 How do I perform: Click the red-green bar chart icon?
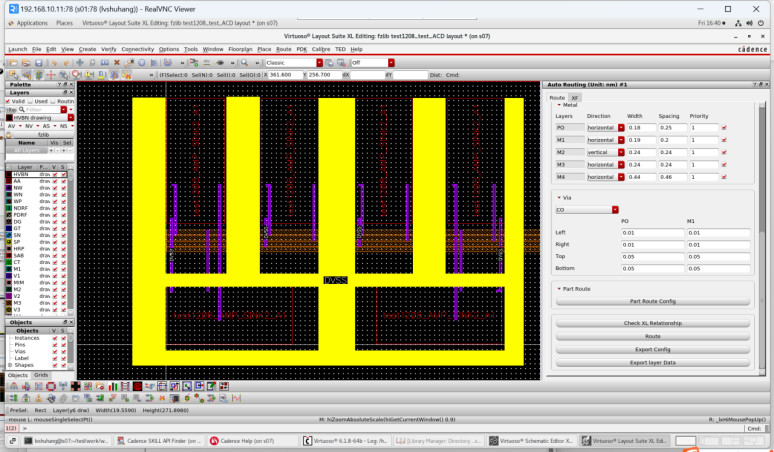(x=113, y=386)
